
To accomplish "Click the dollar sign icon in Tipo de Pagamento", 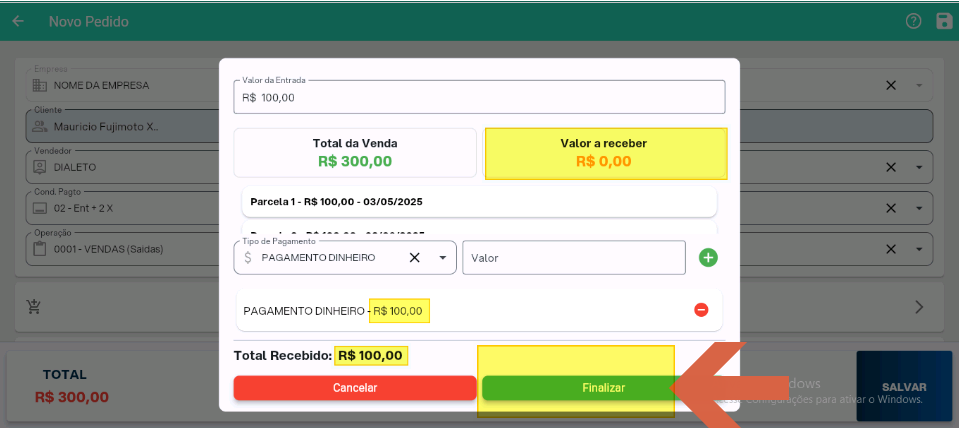I will 248,258.
